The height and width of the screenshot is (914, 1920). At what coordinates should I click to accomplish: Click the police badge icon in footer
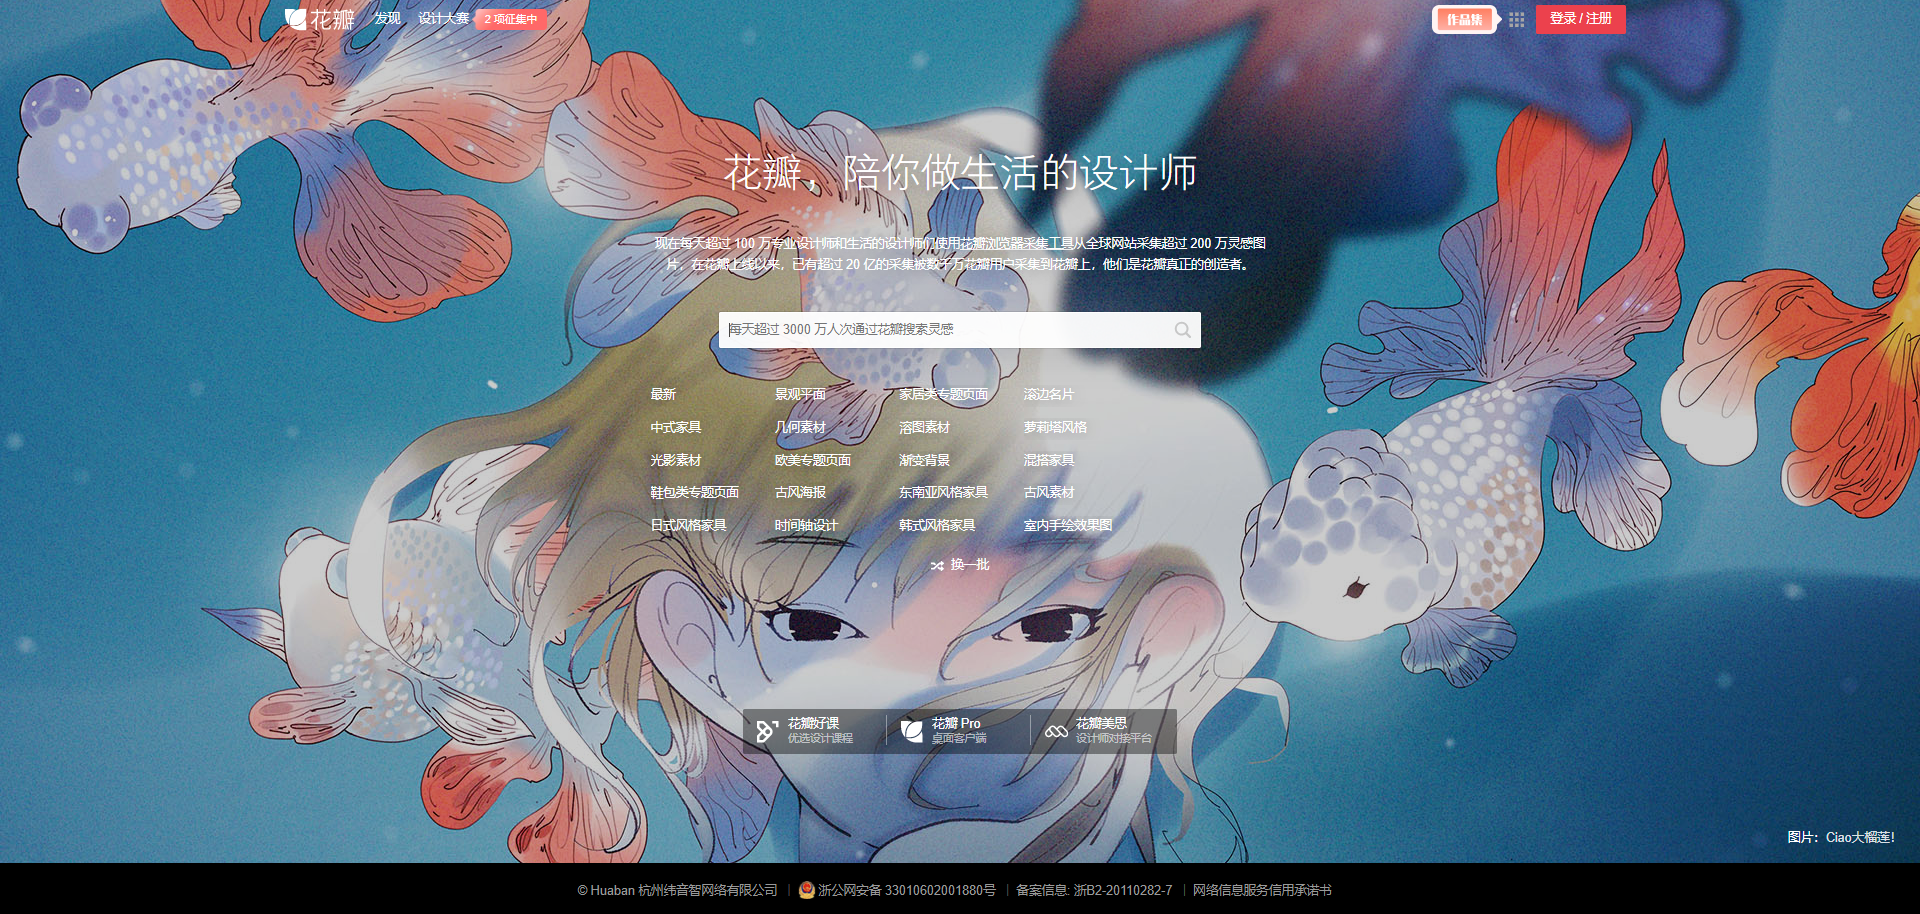click(807, 890)
